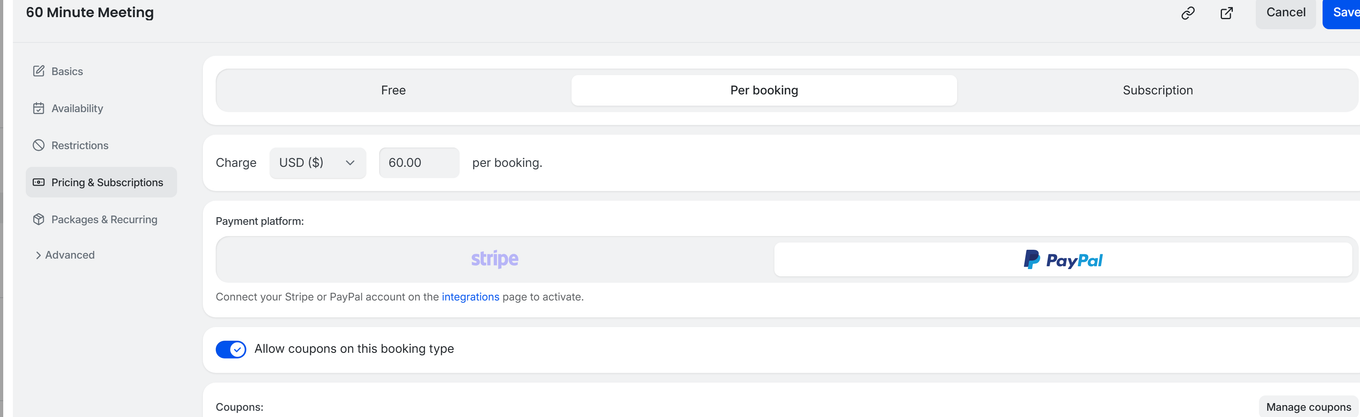This screenshot has height=417, width=1360.
Task: Click the Coupons: label
Action: pos(240,407)
